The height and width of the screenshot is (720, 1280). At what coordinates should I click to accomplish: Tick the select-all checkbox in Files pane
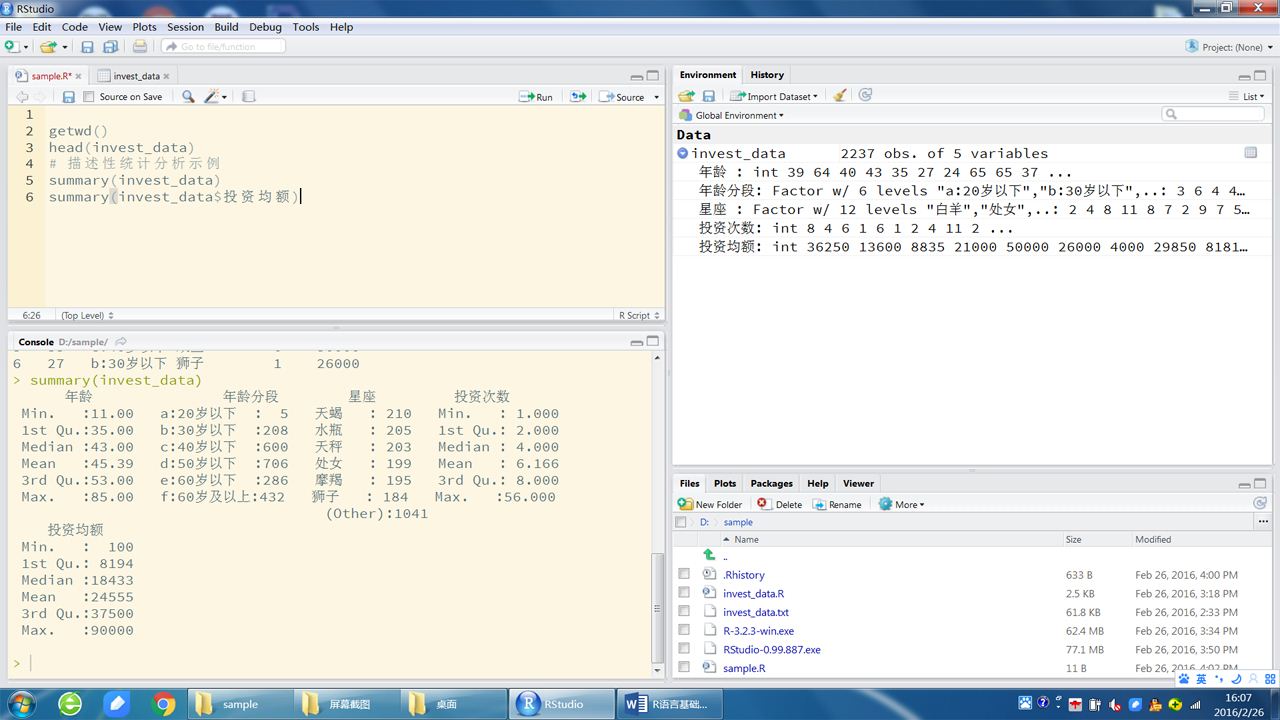pos(681,522)
